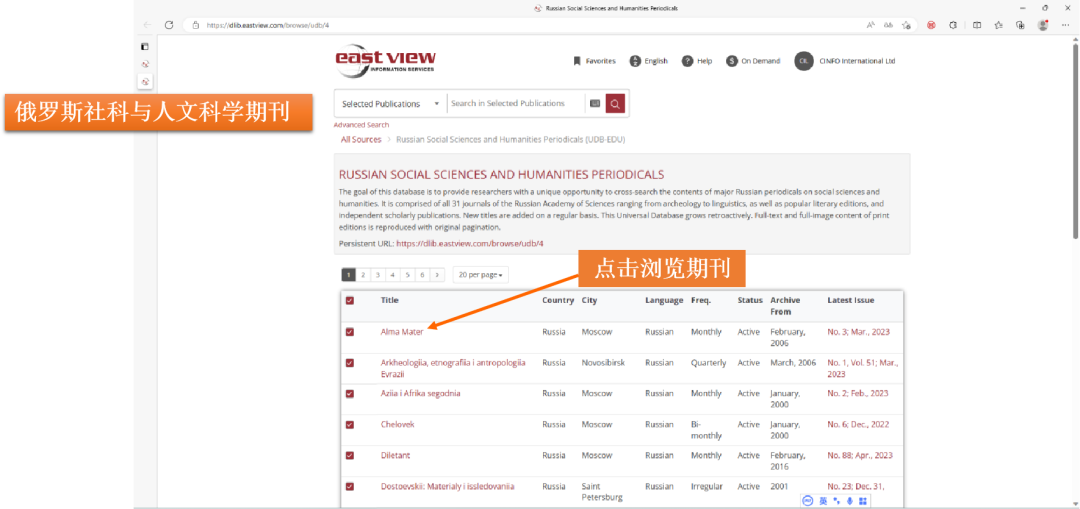
Task: Click next page arrow in pagination
Action: click(437, 274)
